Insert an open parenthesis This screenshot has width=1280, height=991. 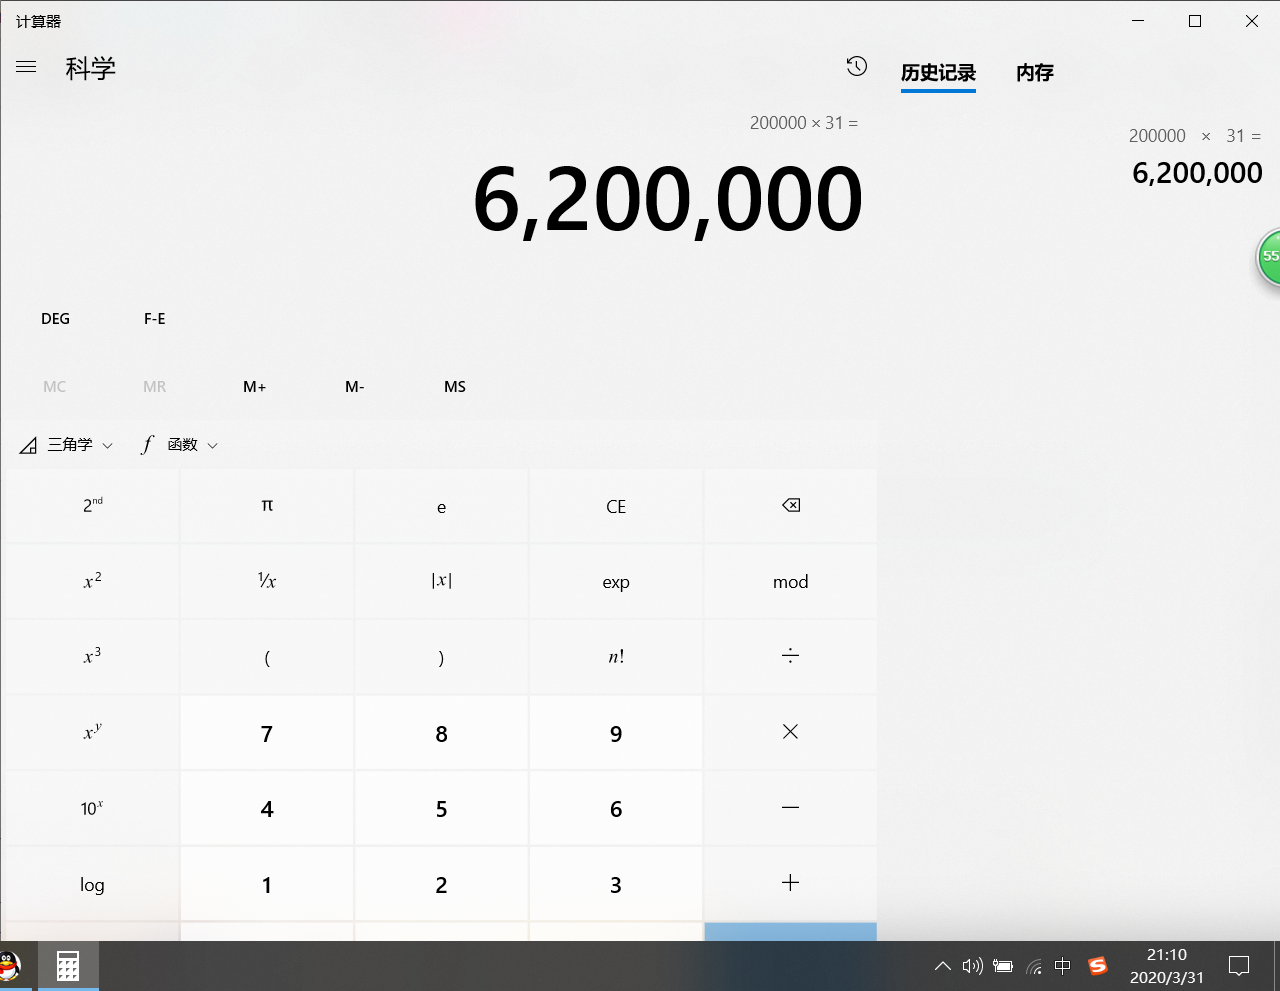tap(267, 657)
